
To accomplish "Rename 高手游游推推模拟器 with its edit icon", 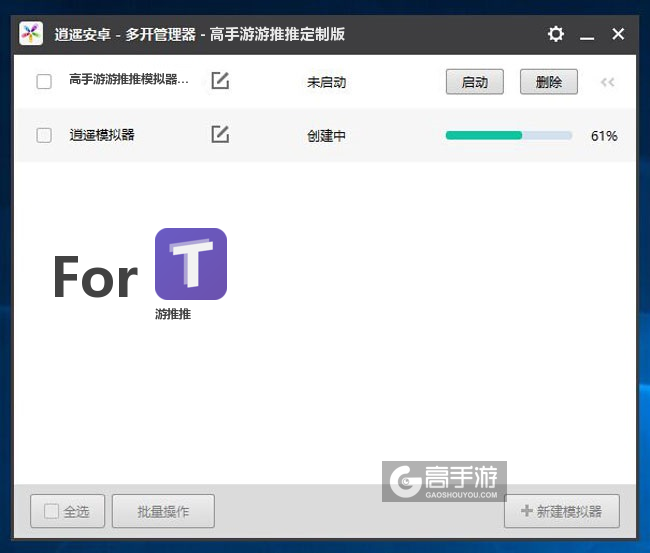I will coord(220,80).
